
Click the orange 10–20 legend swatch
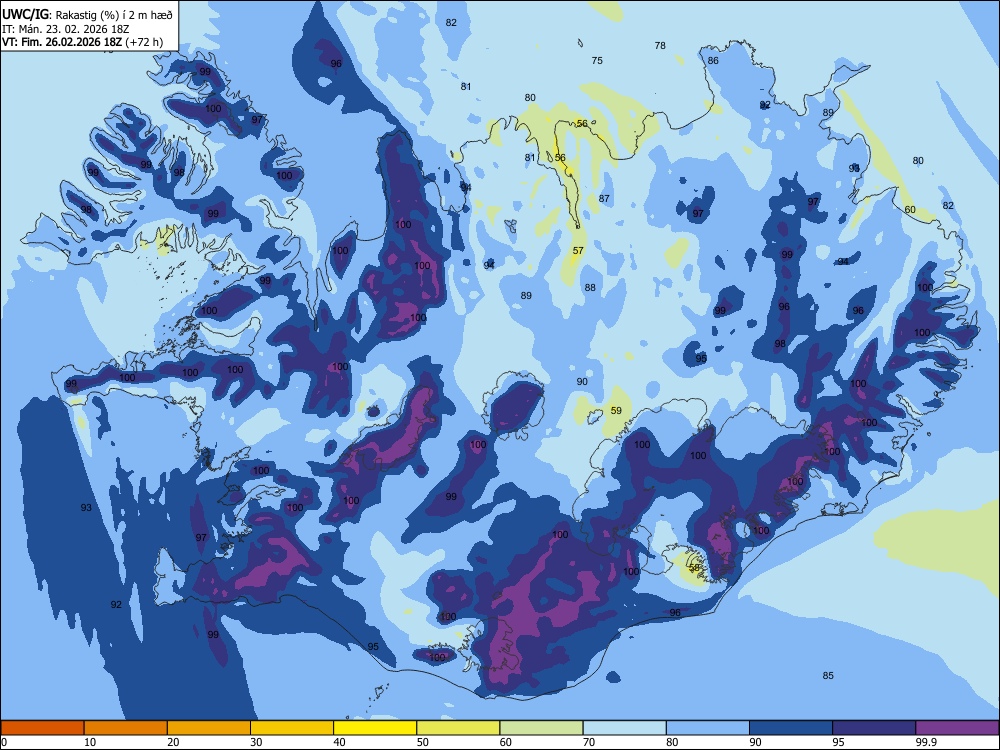tap(126, 728)
